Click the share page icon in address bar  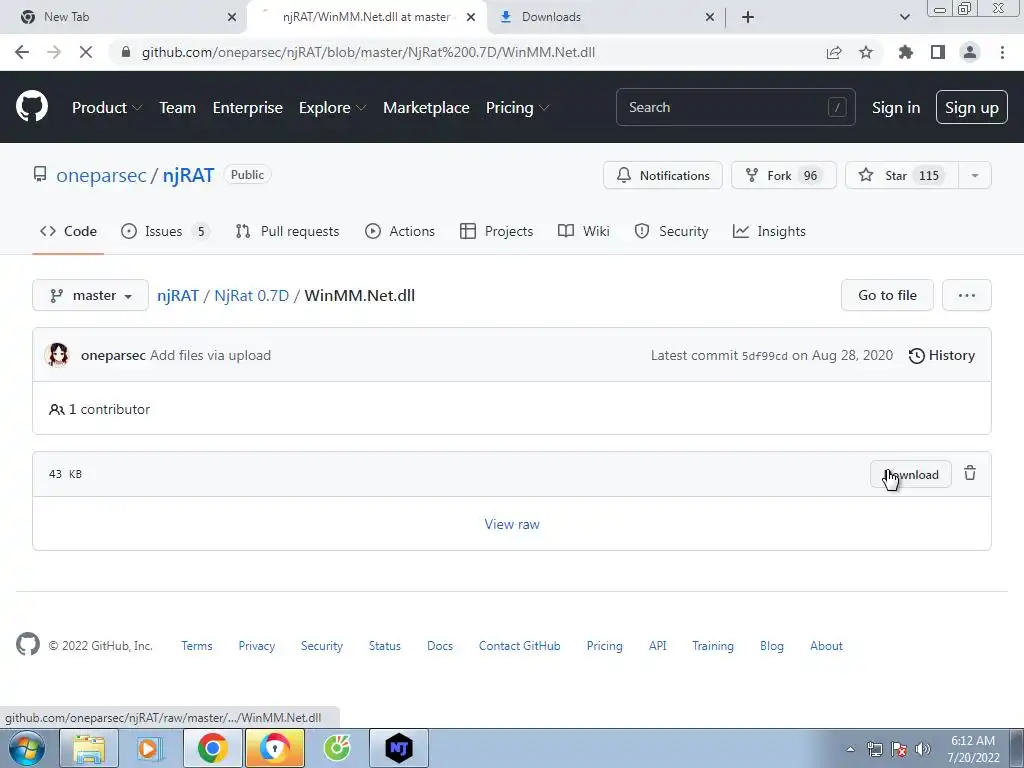(834, 52)
